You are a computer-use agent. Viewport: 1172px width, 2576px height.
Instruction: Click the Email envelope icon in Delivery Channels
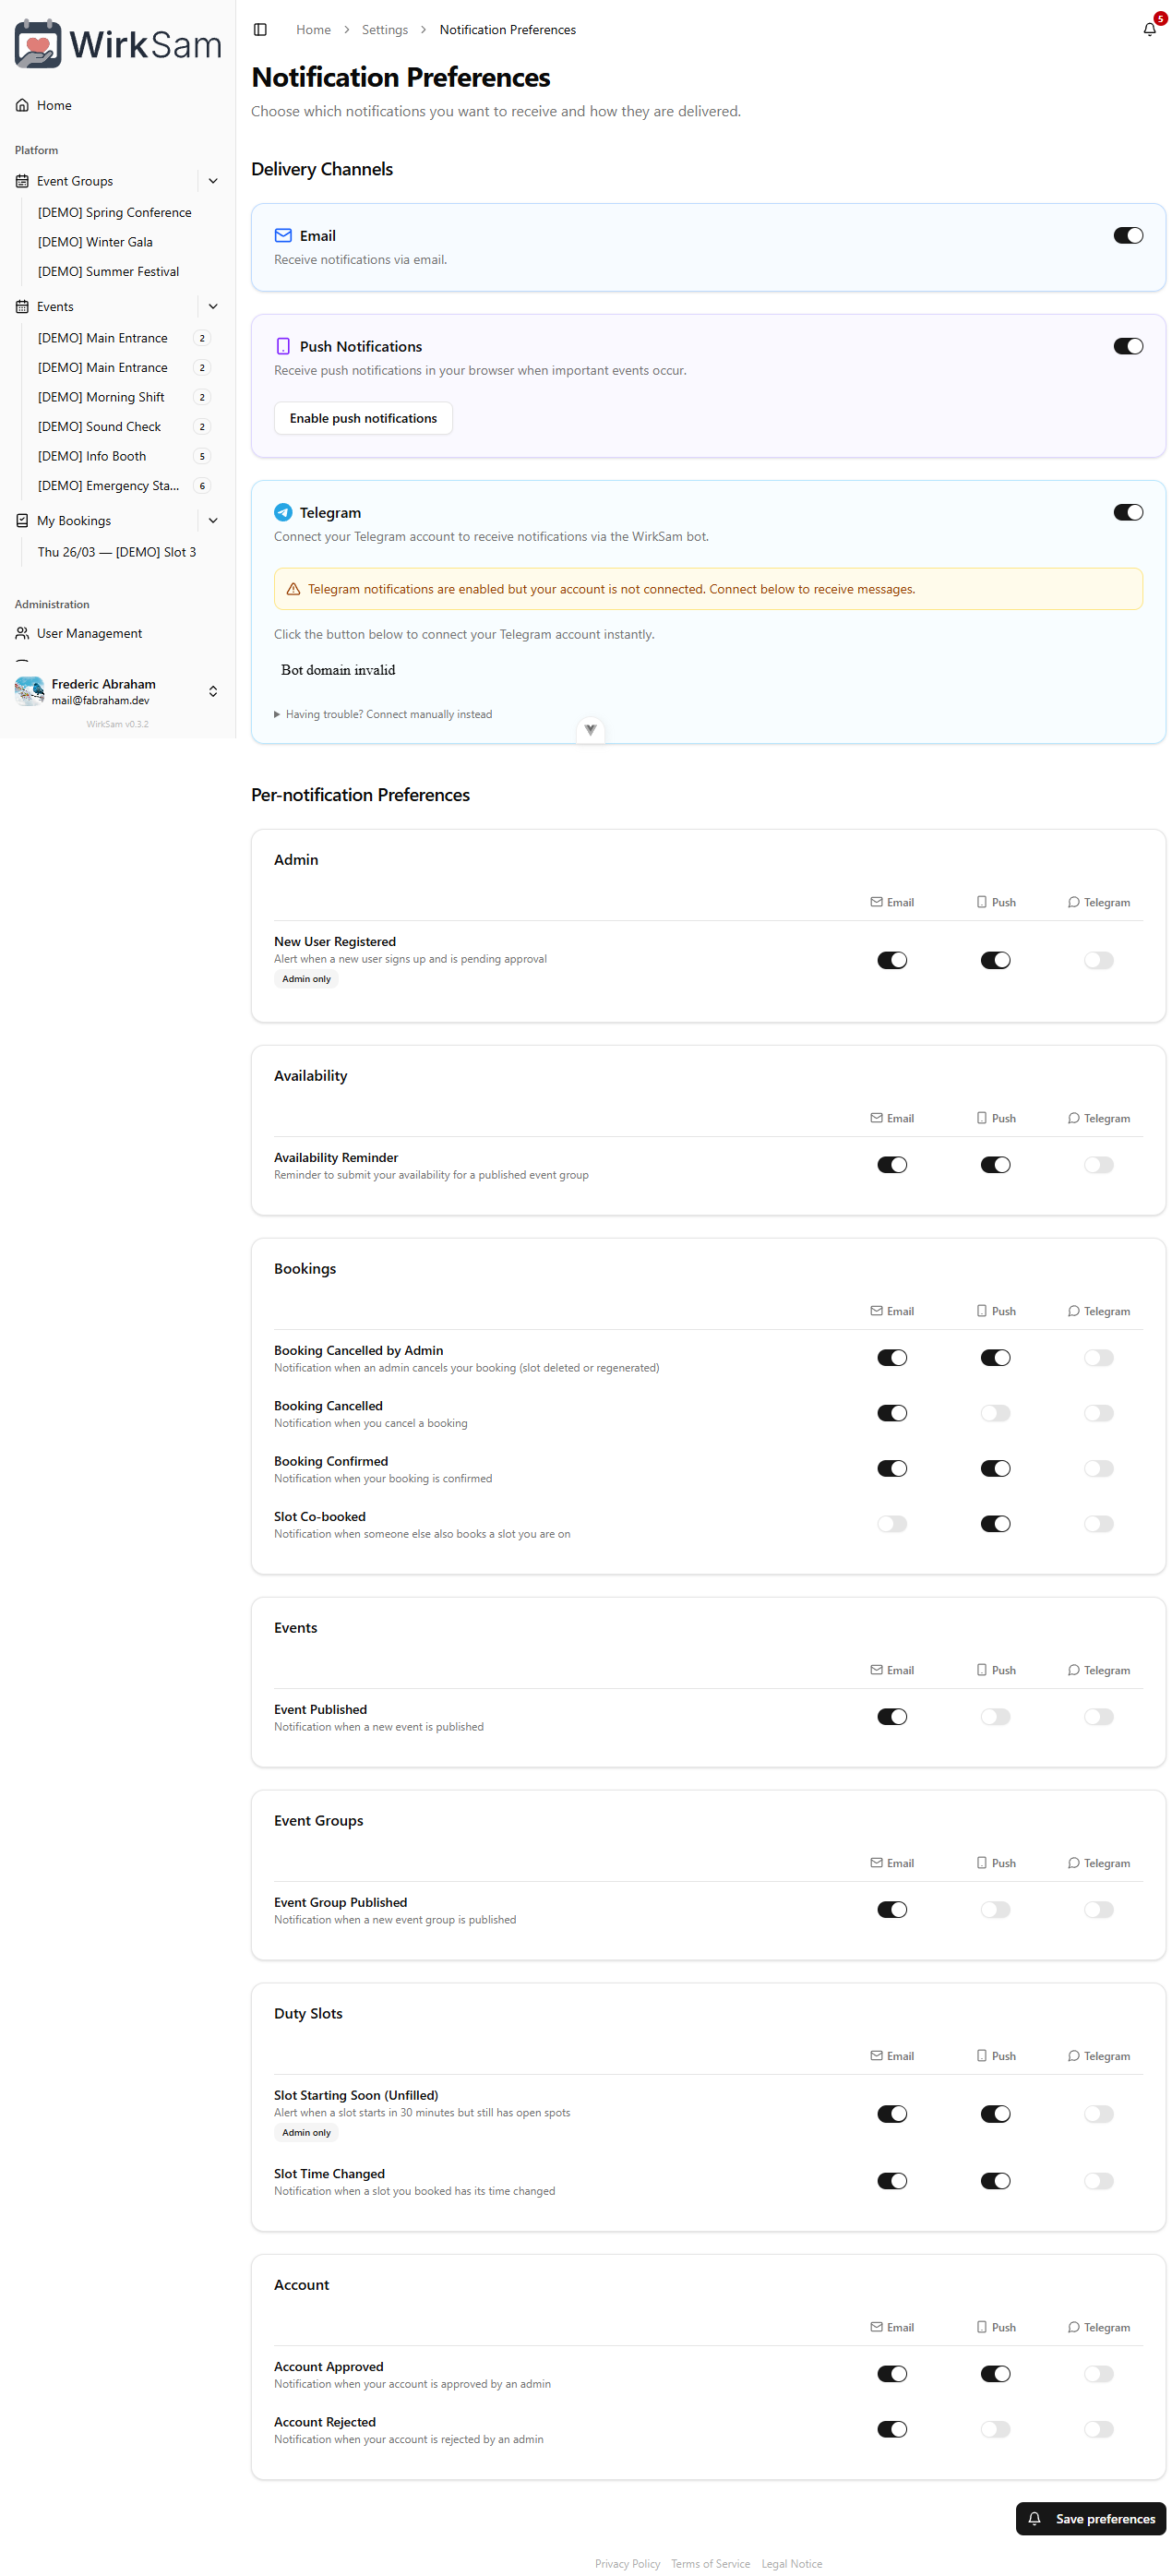(x=283, y=236)
